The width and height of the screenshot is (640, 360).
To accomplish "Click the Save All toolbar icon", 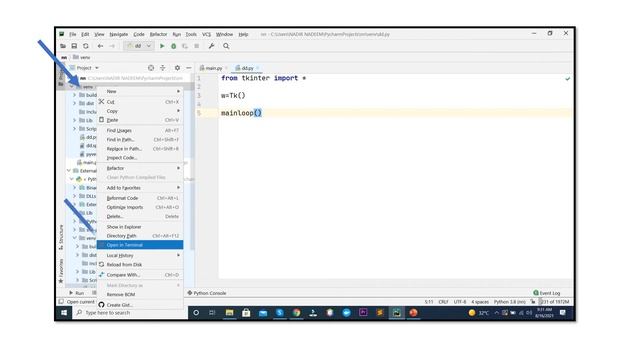I will (x=74, y=46).
